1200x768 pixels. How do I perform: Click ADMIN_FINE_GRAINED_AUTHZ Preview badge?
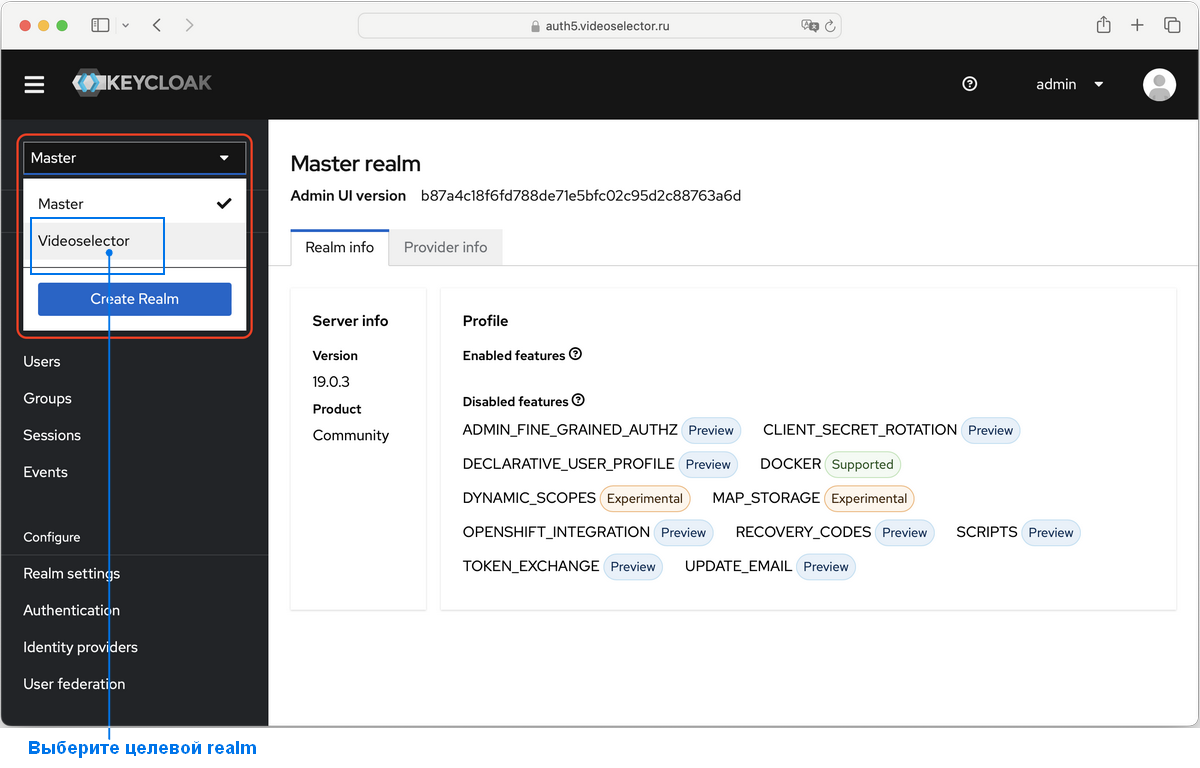click(711, 430)
